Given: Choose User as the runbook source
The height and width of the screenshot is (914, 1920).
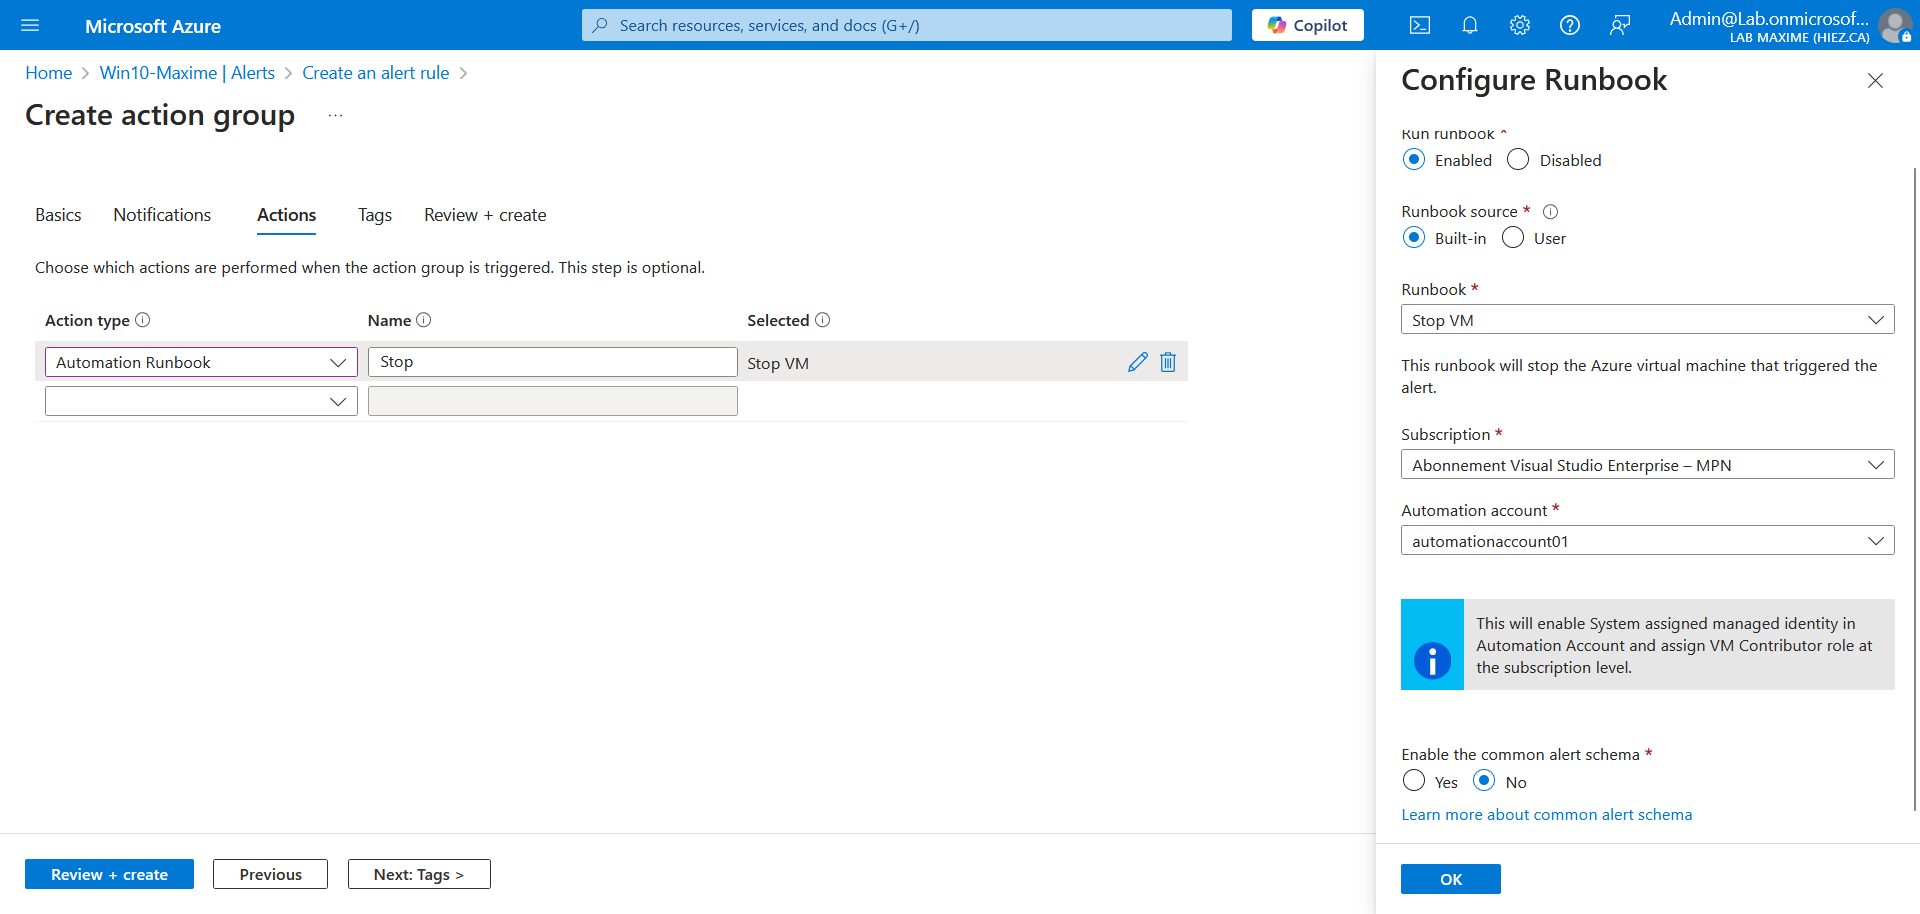Looking at the screenshot, I should pos(1513,238).
